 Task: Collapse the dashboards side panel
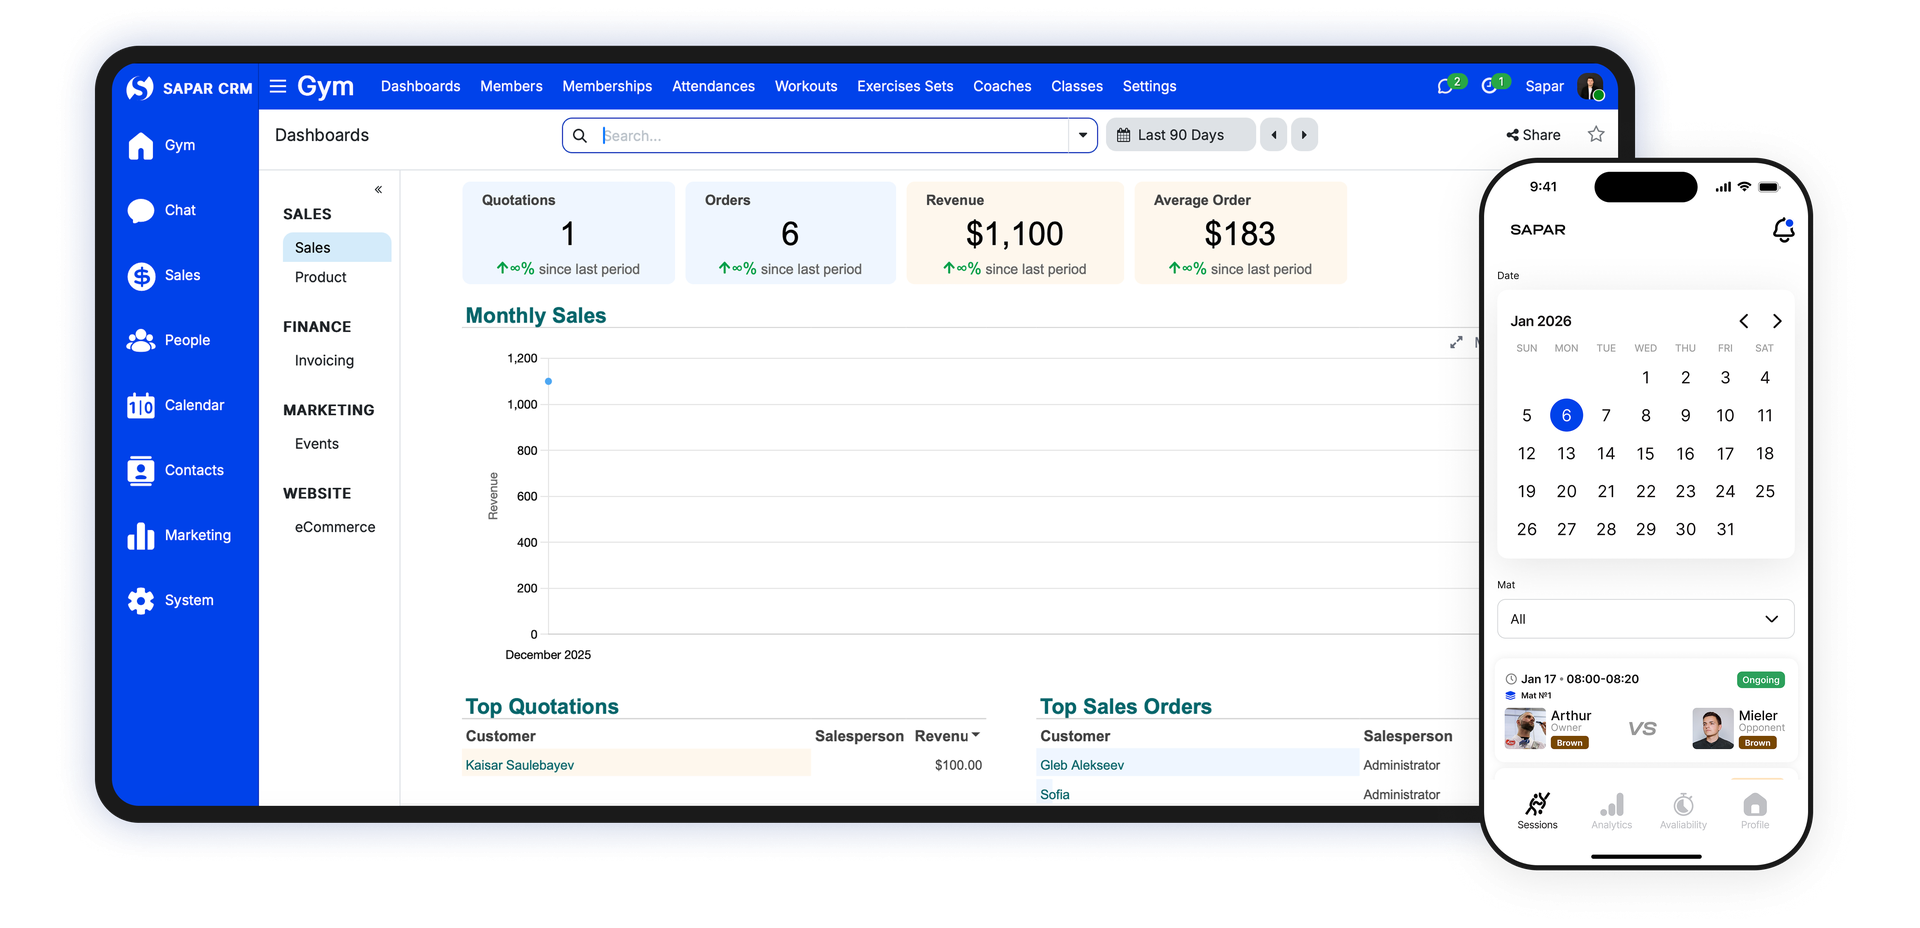click(378, 190)
